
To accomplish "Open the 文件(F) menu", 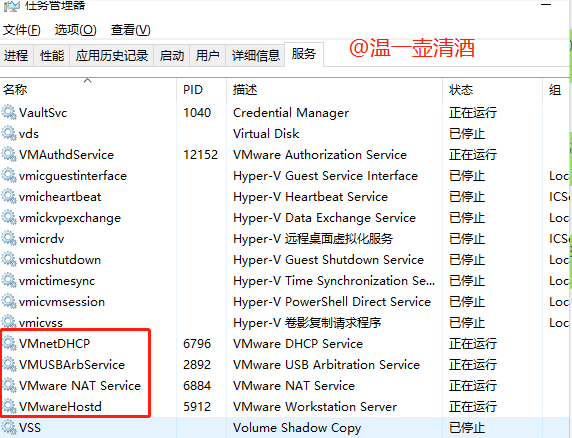I will (x=22, y=30).
